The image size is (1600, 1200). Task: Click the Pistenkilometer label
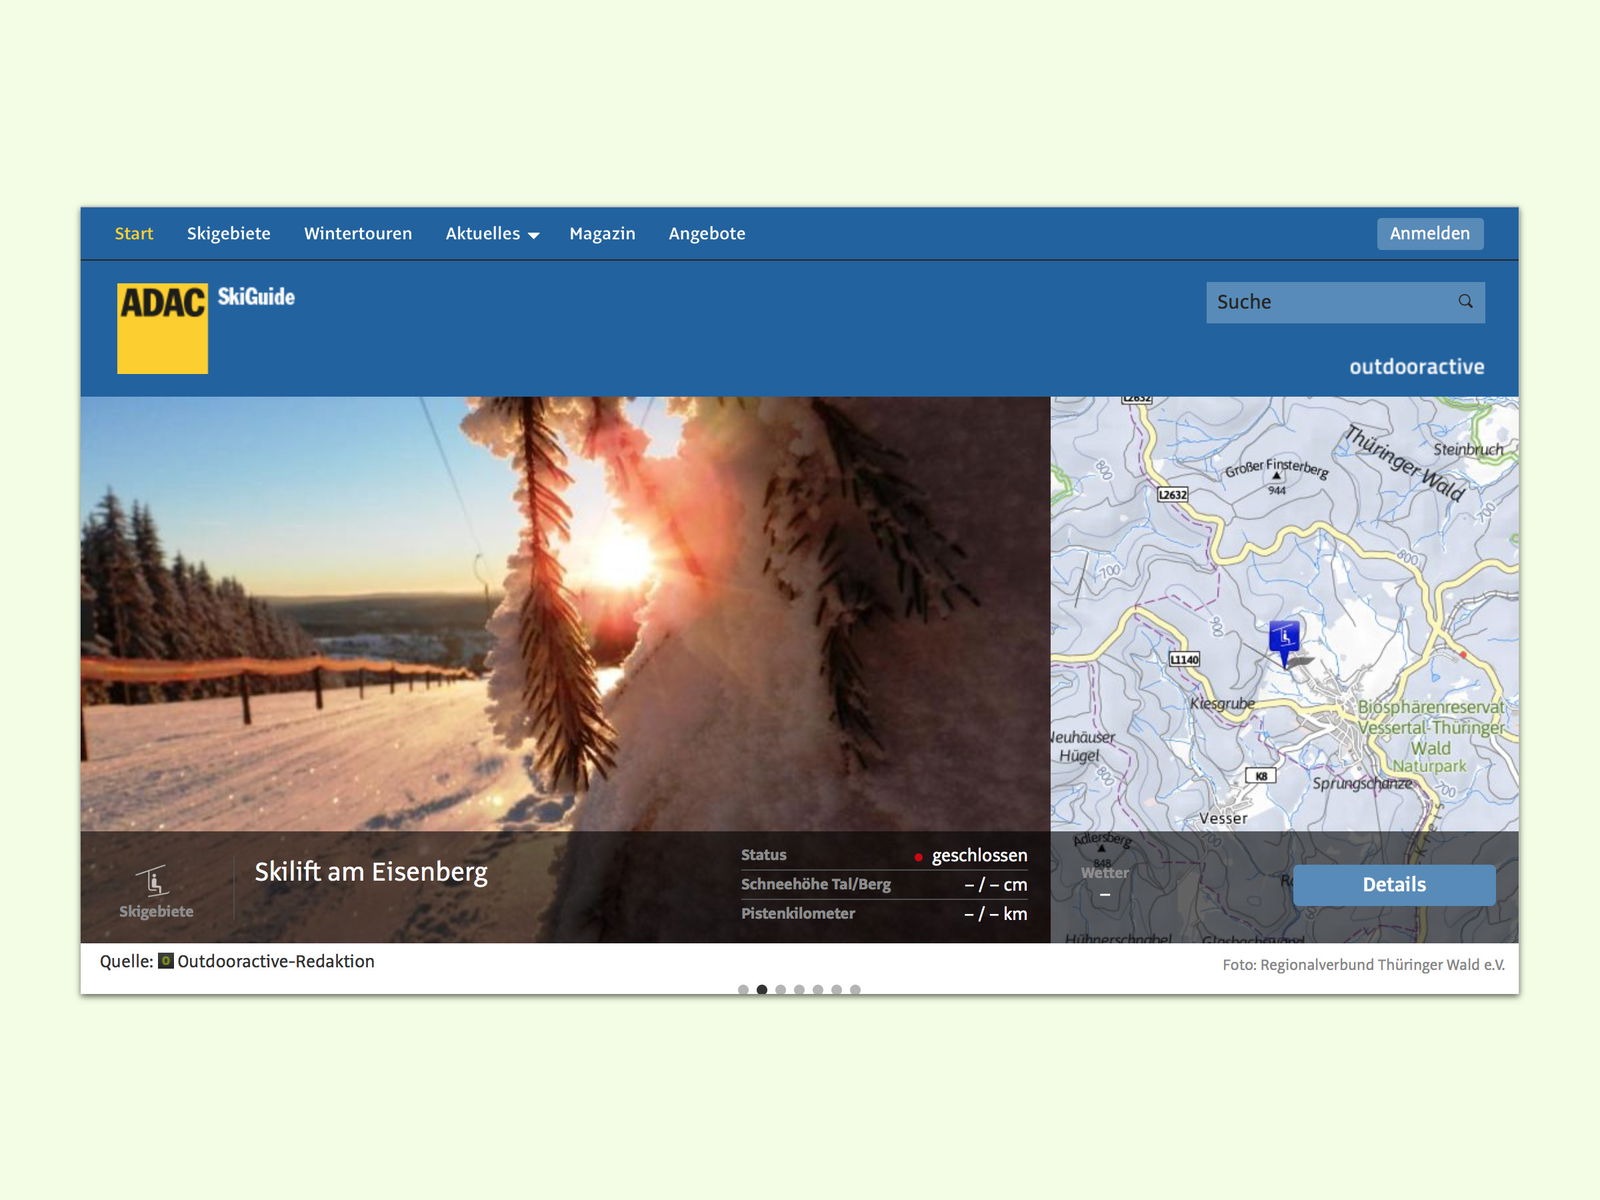coord(798,913)
